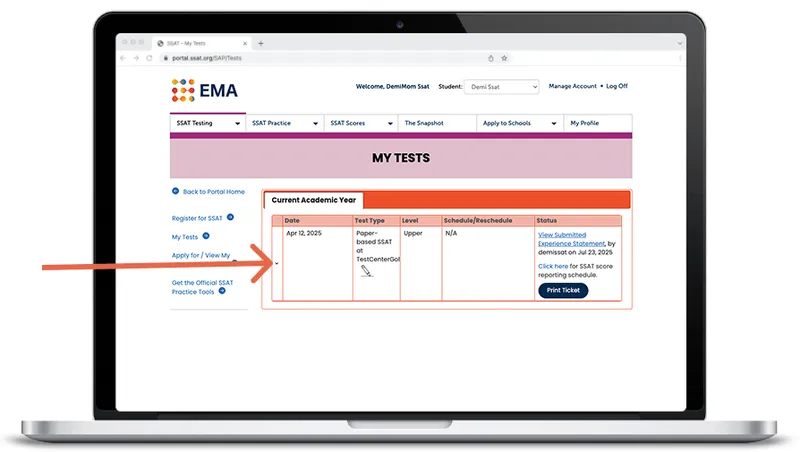Click the browser back arrow
Viewport: 800px width, 452px height.
pyautogui.click(x=123, y=58)
